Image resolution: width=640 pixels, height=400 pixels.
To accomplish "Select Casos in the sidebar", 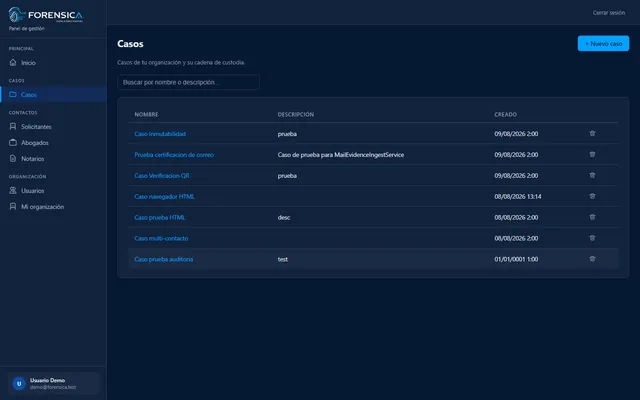I will (53, 94).
